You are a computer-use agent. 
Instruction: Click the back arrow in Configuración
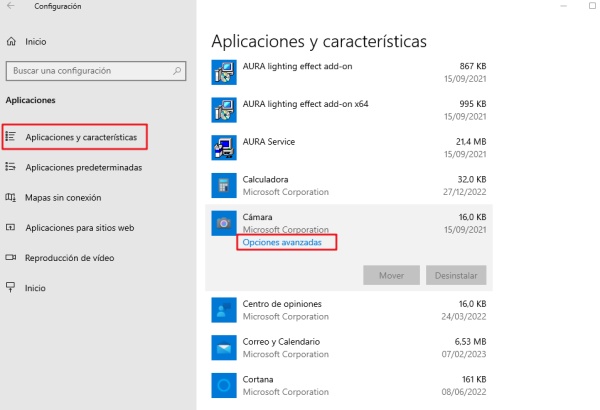click(x=12, y=7)
